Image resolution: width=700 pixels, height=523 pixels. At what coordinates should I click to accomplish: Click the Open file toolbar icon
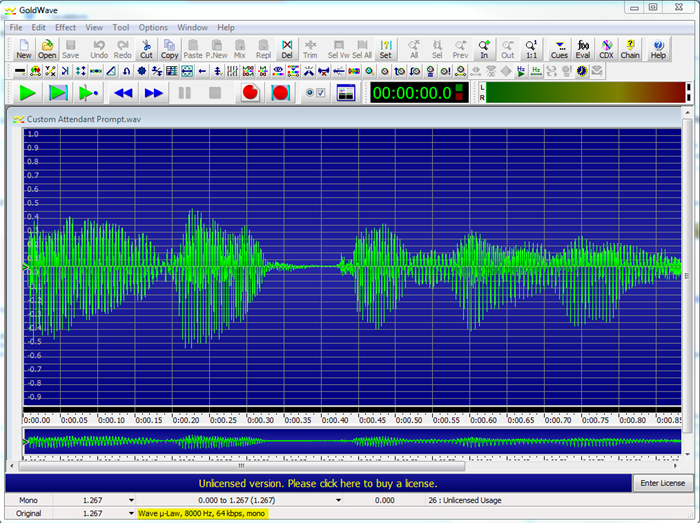point(47,49)
